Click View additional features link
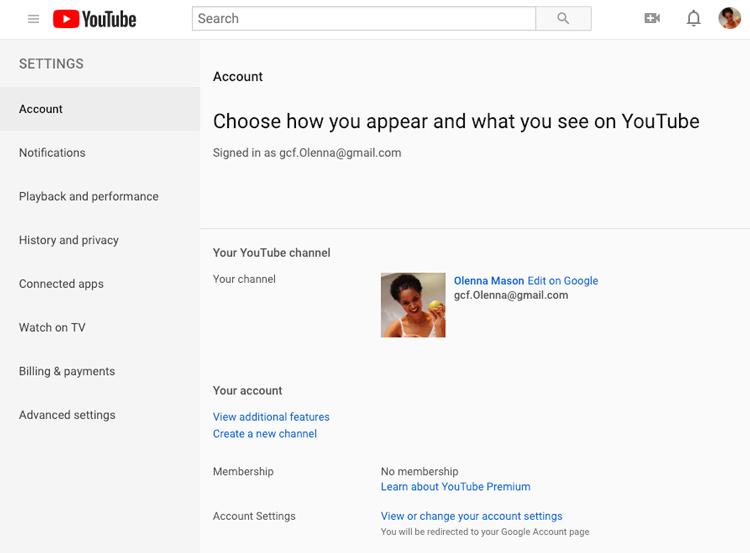The image size is (750, 553). [271, 417]
